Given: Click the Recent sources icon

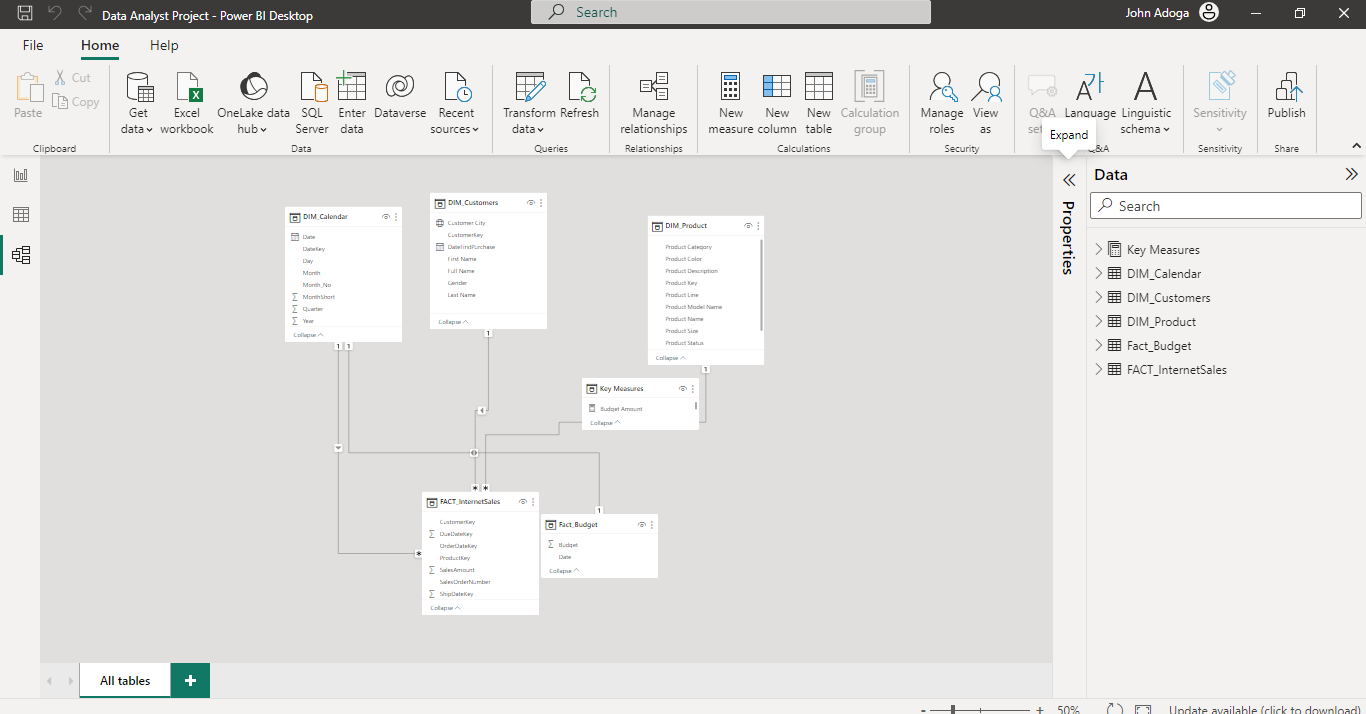Looking at the screenshot, I should [x=456, y=88].
